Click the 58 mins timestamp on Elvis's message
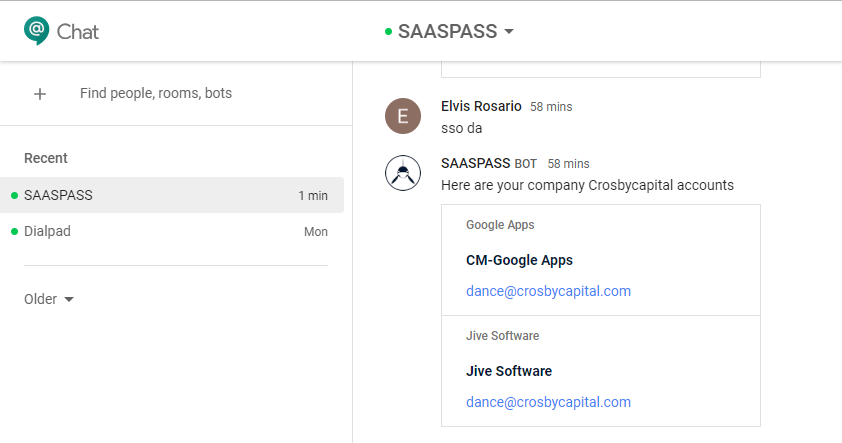This screenshot has height=443, width=842. [x=551, y=107]
